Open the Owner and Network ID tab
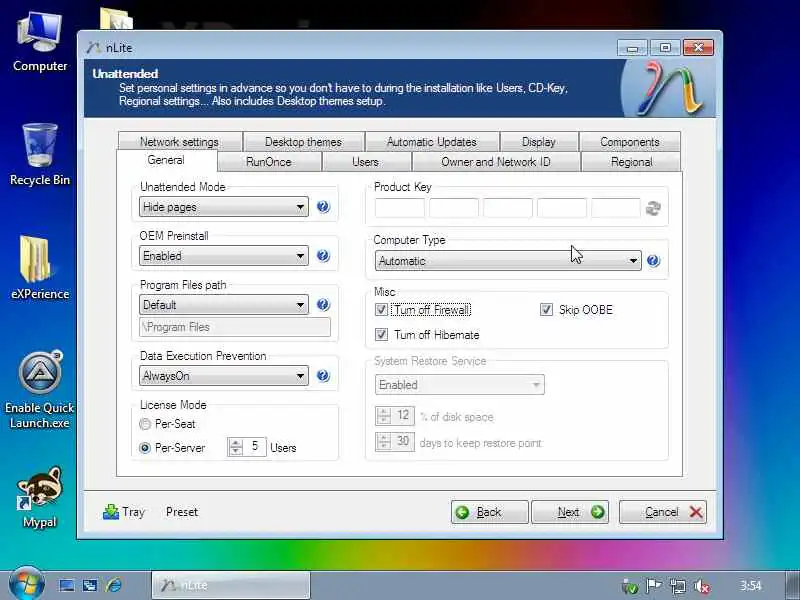 (496, 162)
